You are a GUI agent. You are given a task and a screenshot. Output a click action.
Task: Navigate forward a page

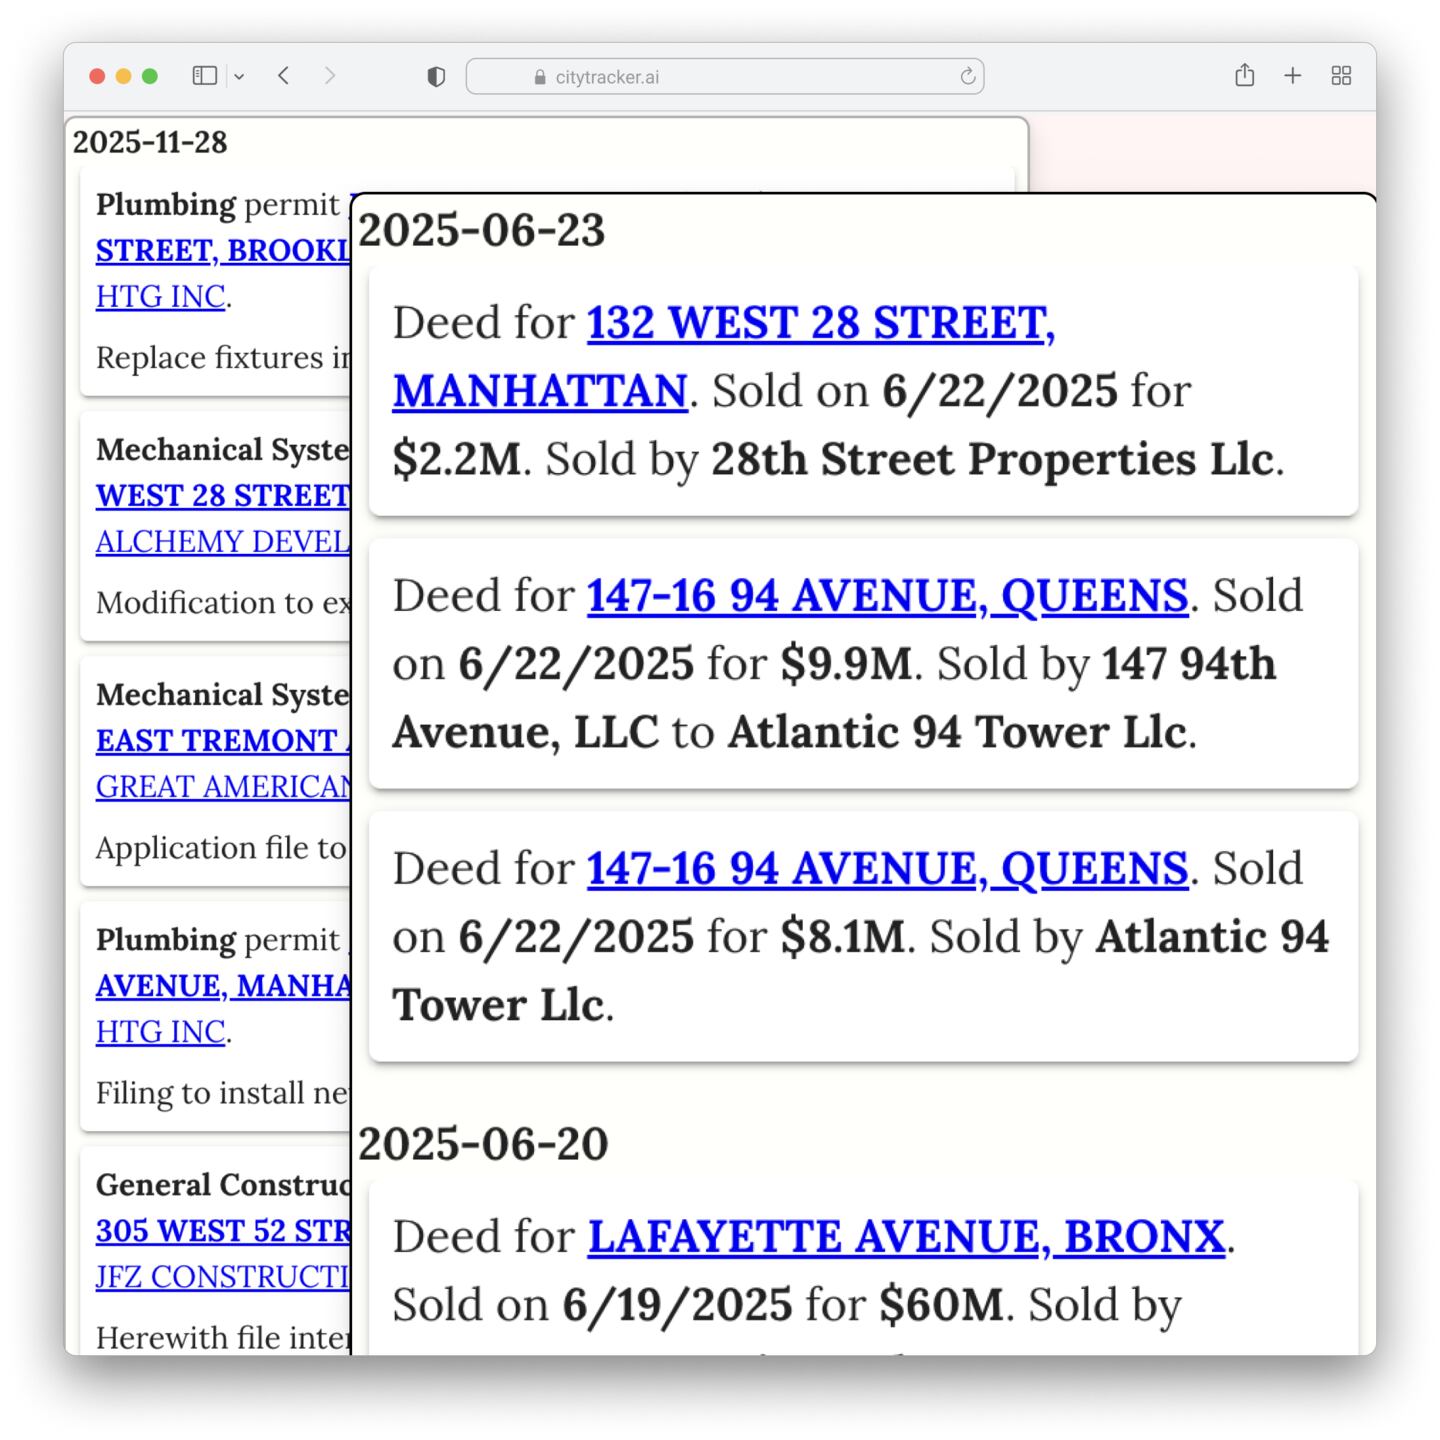click(330, 75)
